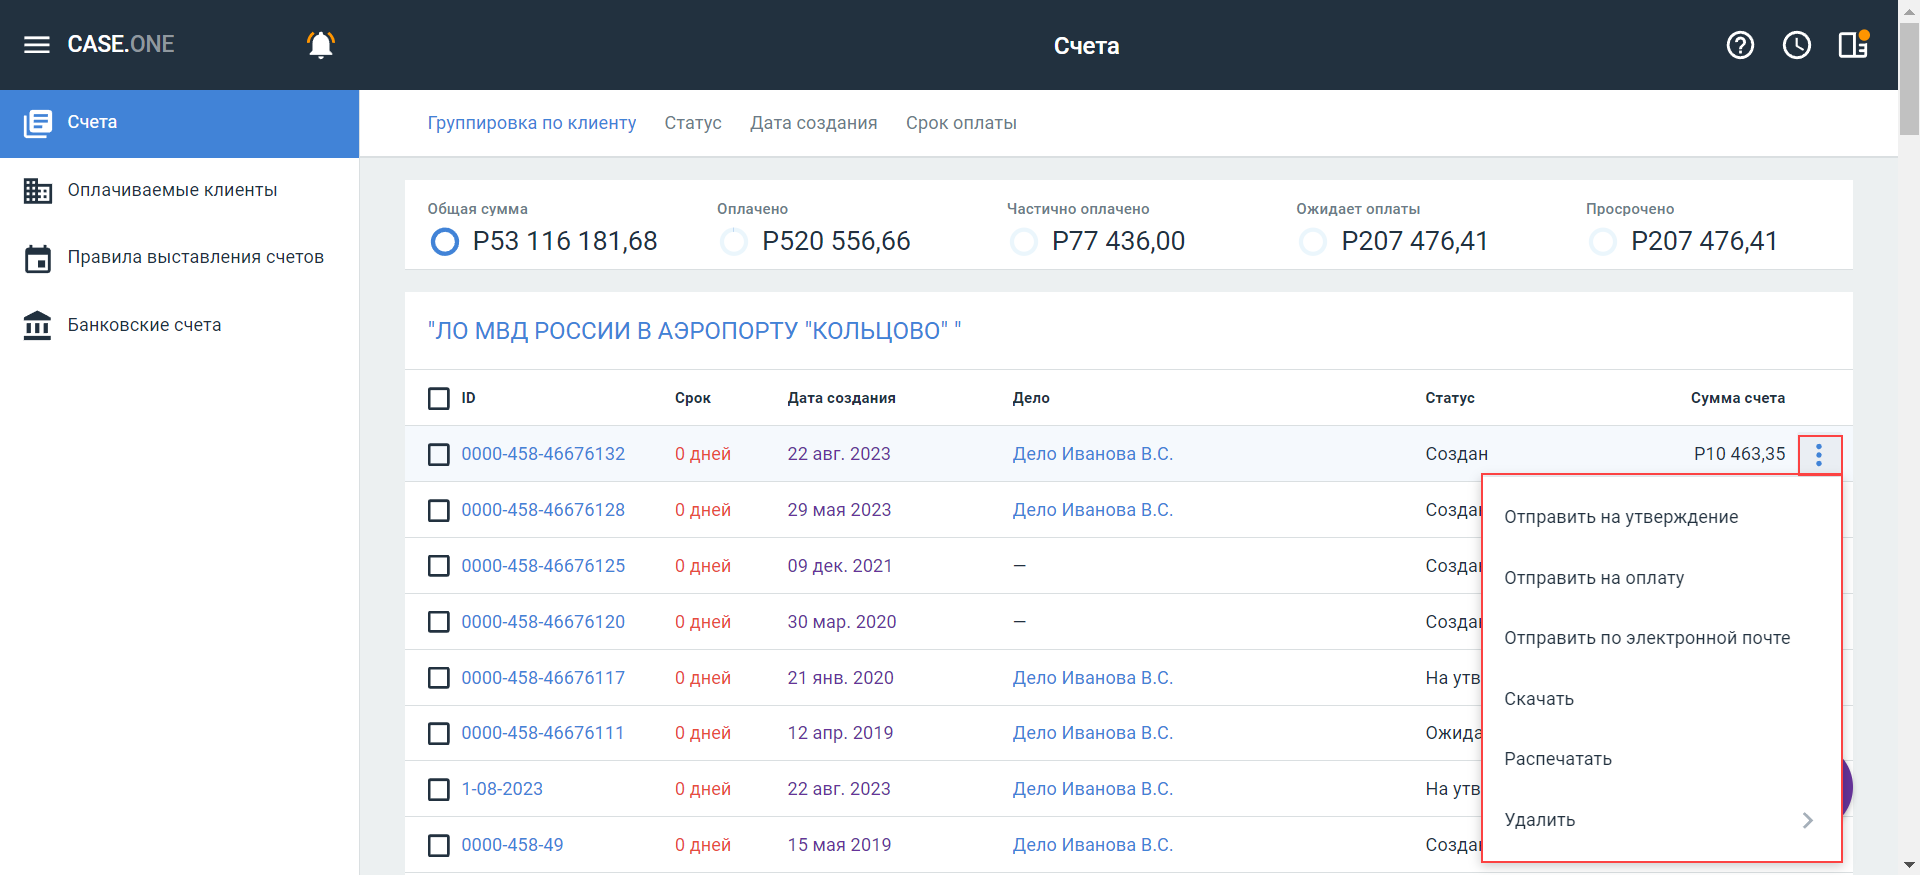Viewport: 1920px width, 875px height.
Task: Check the box for invoice 0000-458-46676120
Action: click(439, 622)
